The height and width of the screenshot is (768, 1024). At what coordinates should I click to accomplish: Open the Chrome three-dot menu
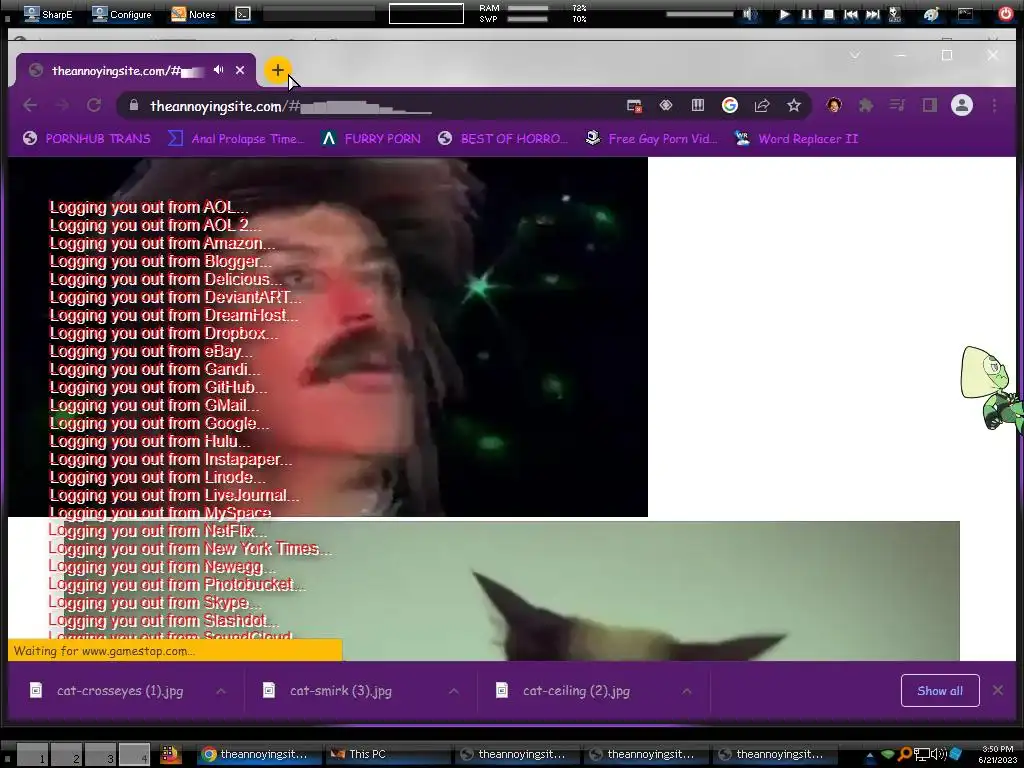(994, 105)
